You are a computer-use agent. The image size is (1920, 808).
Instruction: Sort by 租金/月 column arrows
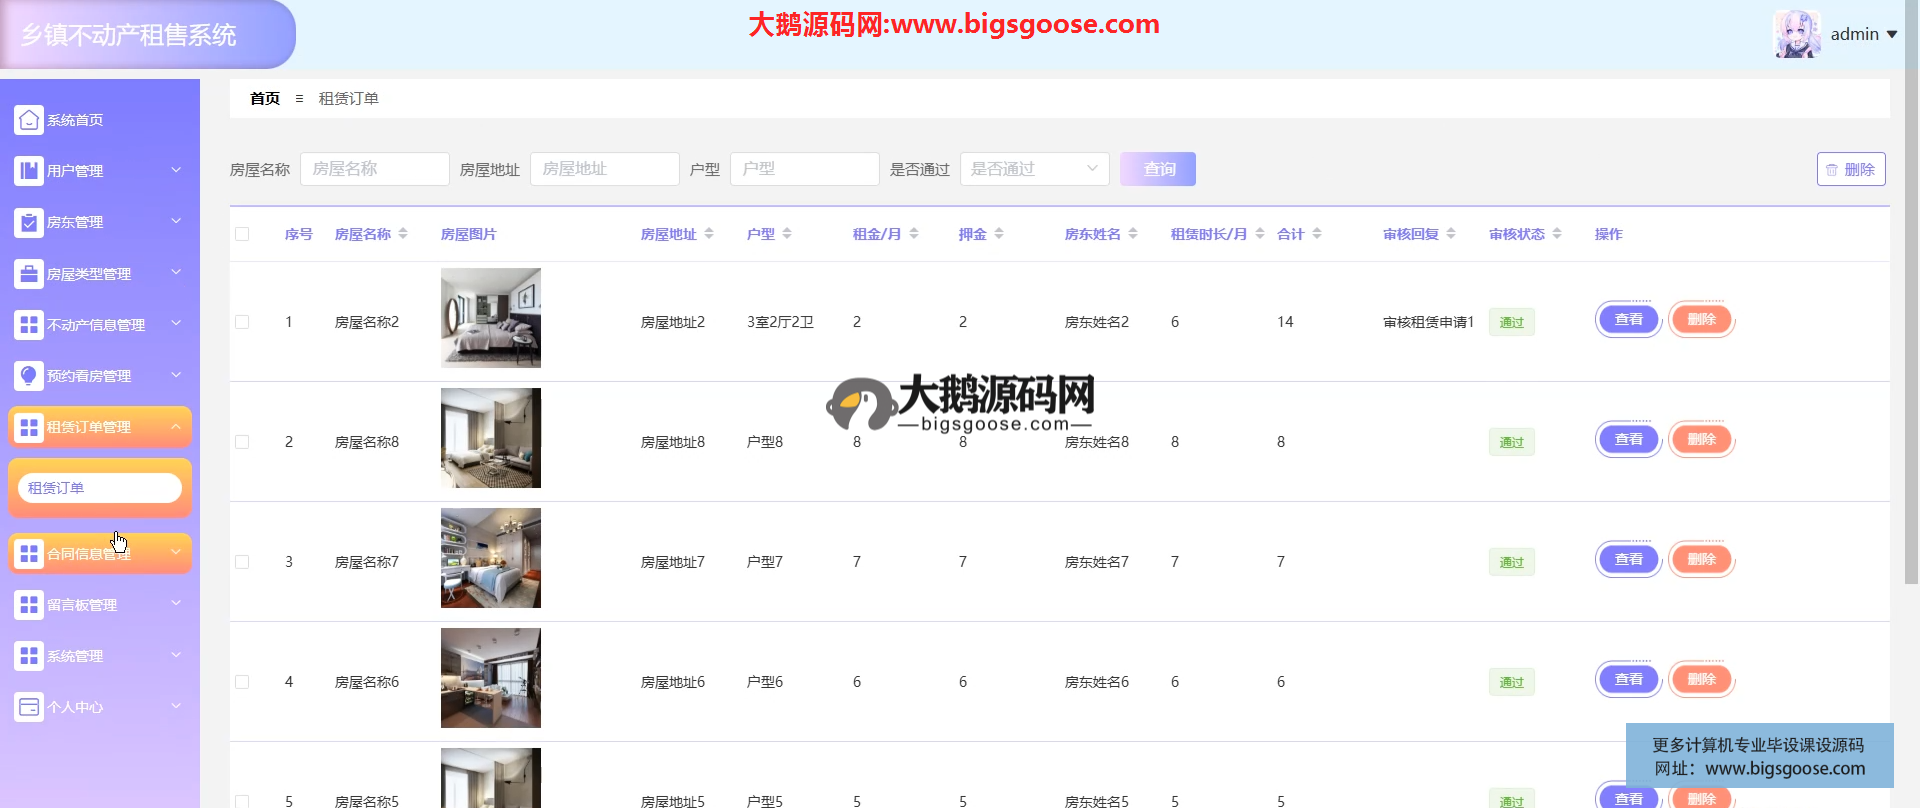[914, 234]
